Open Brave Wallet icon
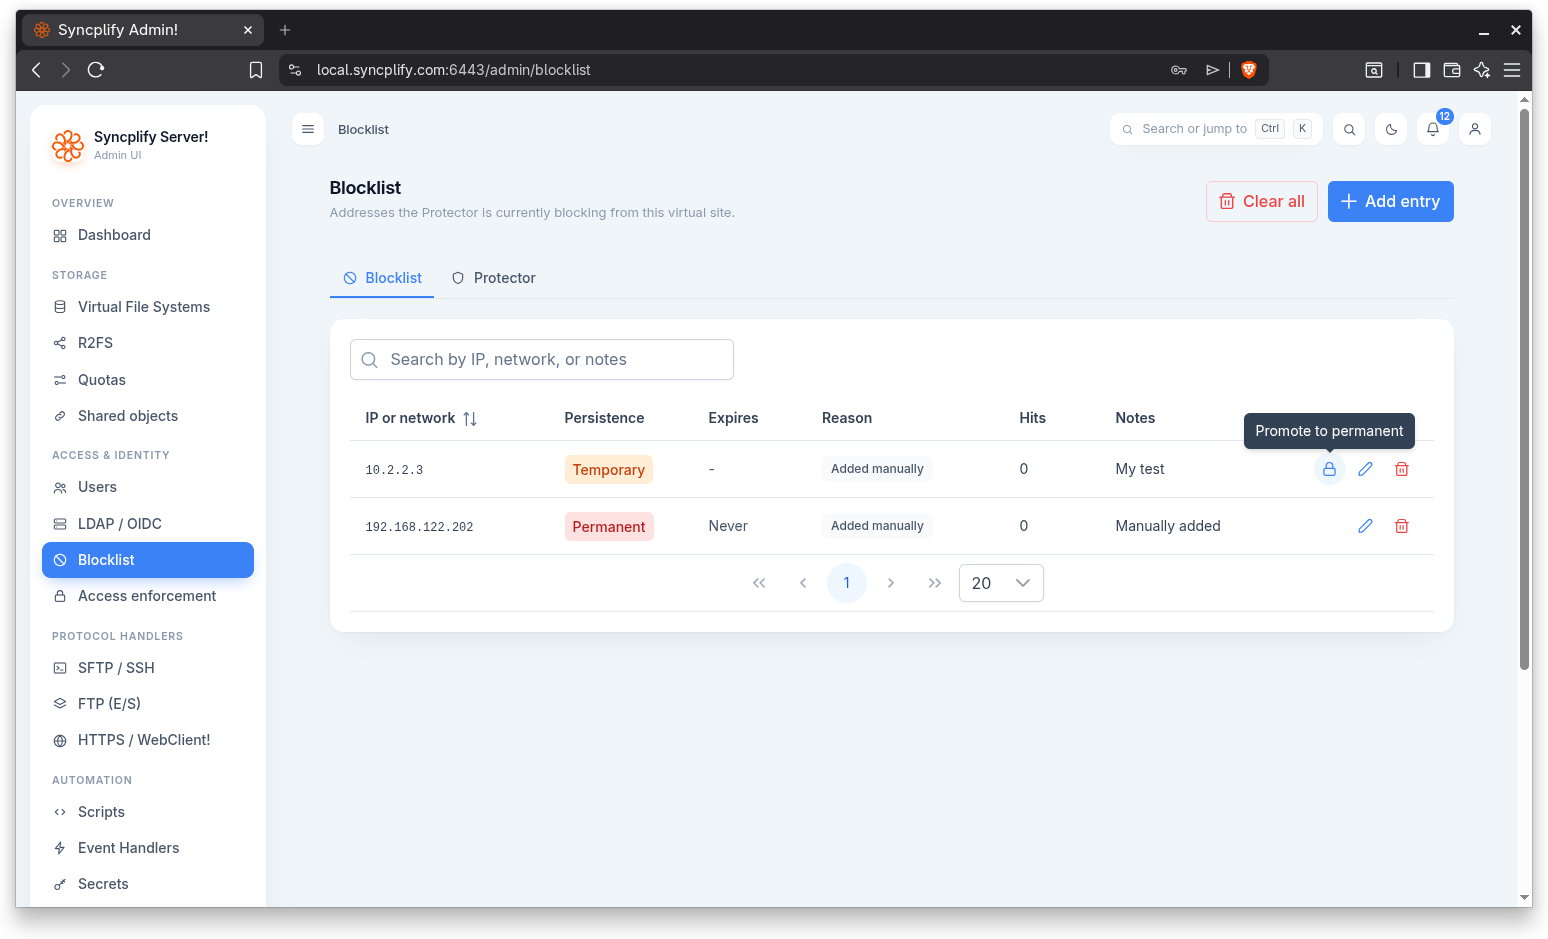 coord(1452,70)
